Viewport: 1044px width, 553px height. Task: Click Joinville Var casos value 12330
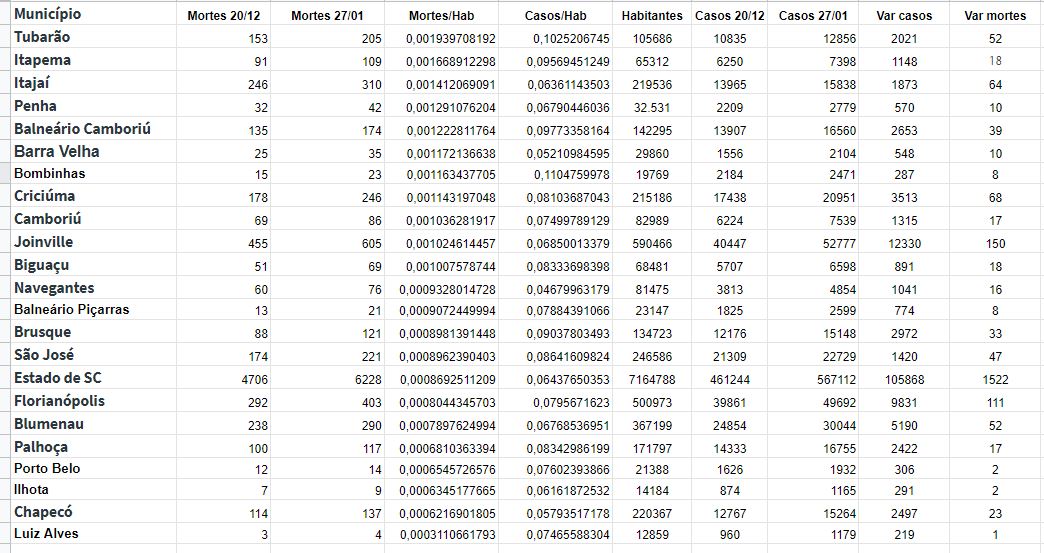904,244
